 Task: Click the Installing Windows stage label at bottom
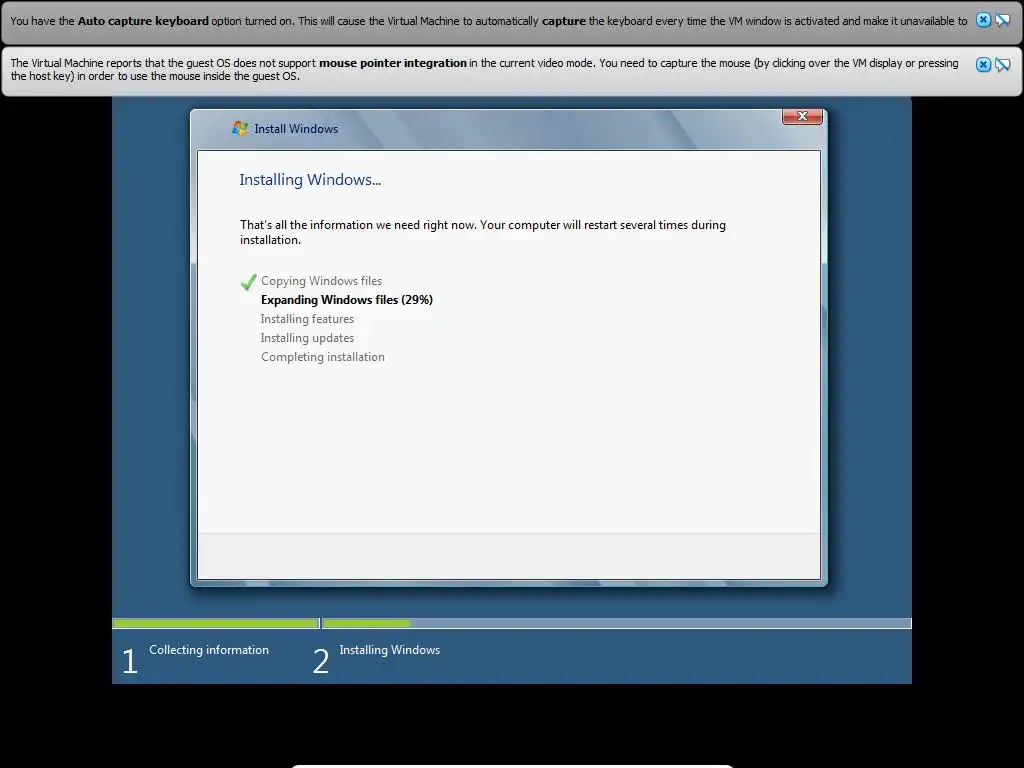390,650
